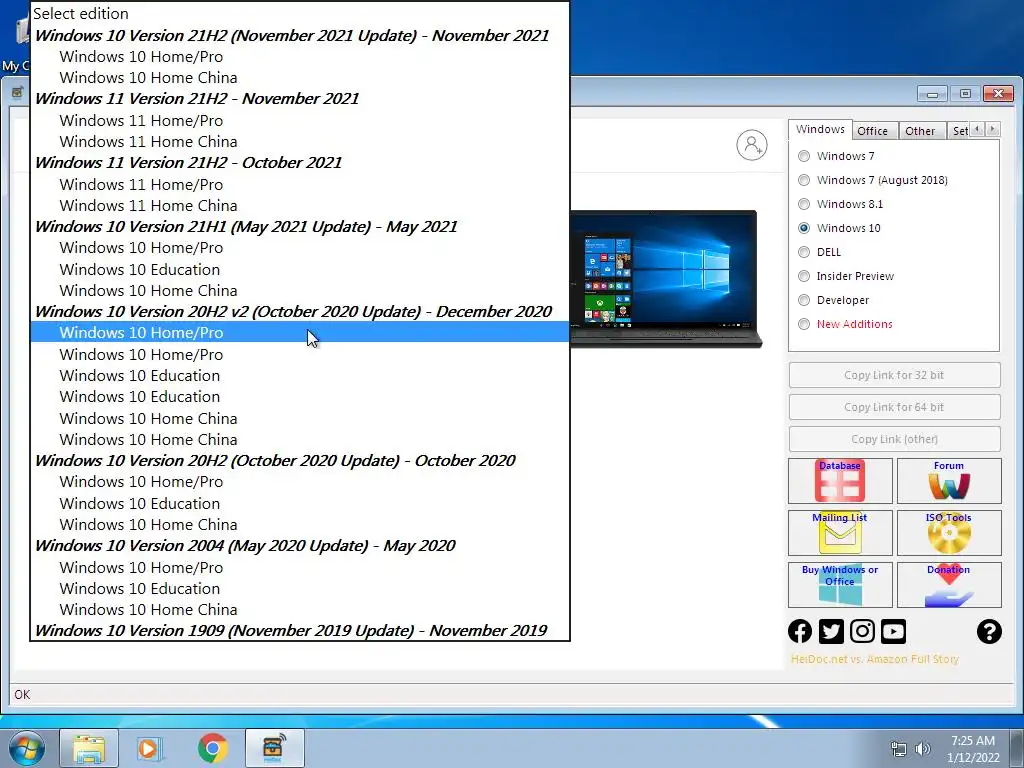This screenshot has width=1024, height=768.
Task: Choose Windows 10 Education under May 2021 Update
Action: coord(300,269)
